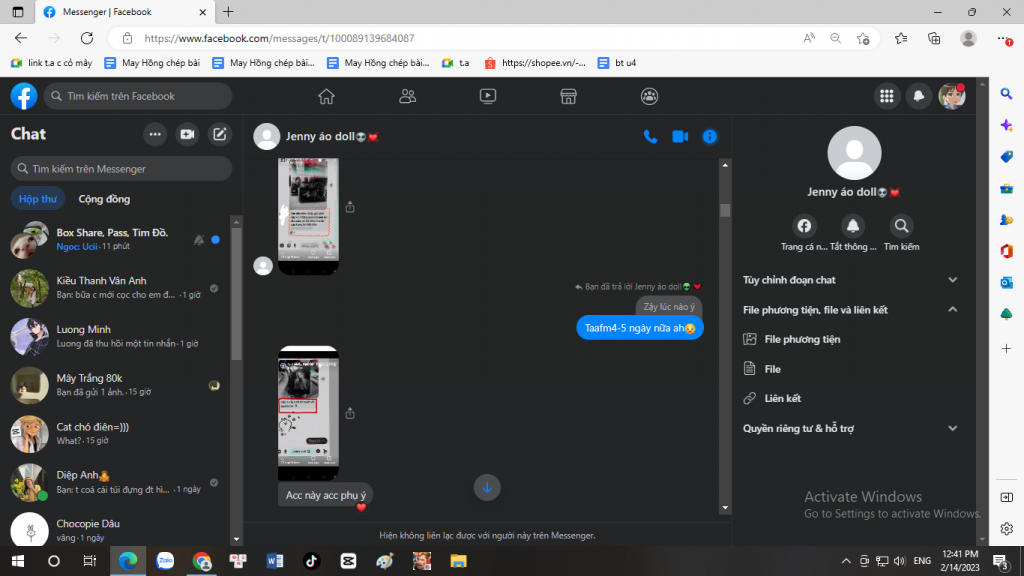Jump to latest message with down arrow
1024x576 pixels.
pyautogui.click(x=487, y=487)
